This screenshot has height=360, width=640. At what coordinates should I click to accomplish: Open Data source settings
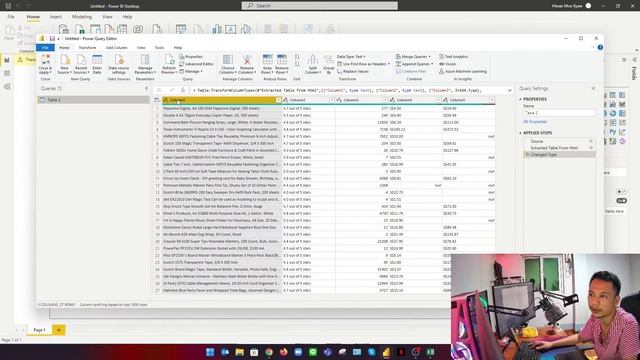click(x=119, y=64)
